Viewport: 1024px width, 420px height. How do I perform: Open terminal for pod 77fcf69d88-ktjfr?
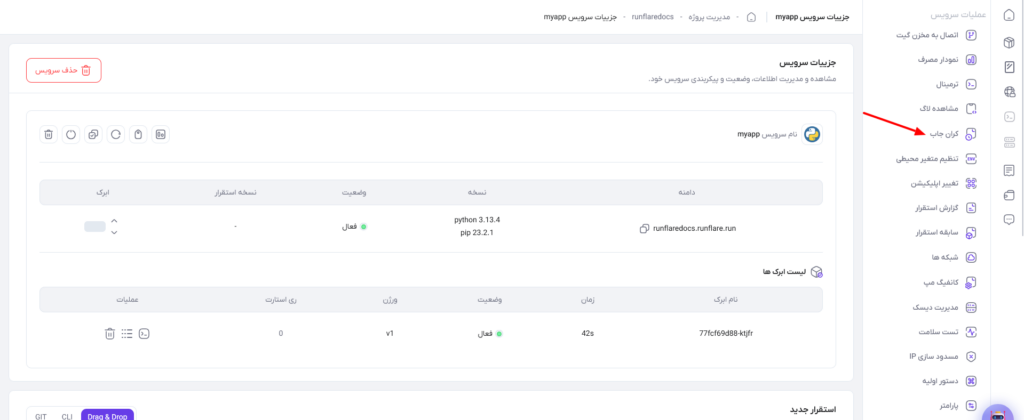coord(145,333)
